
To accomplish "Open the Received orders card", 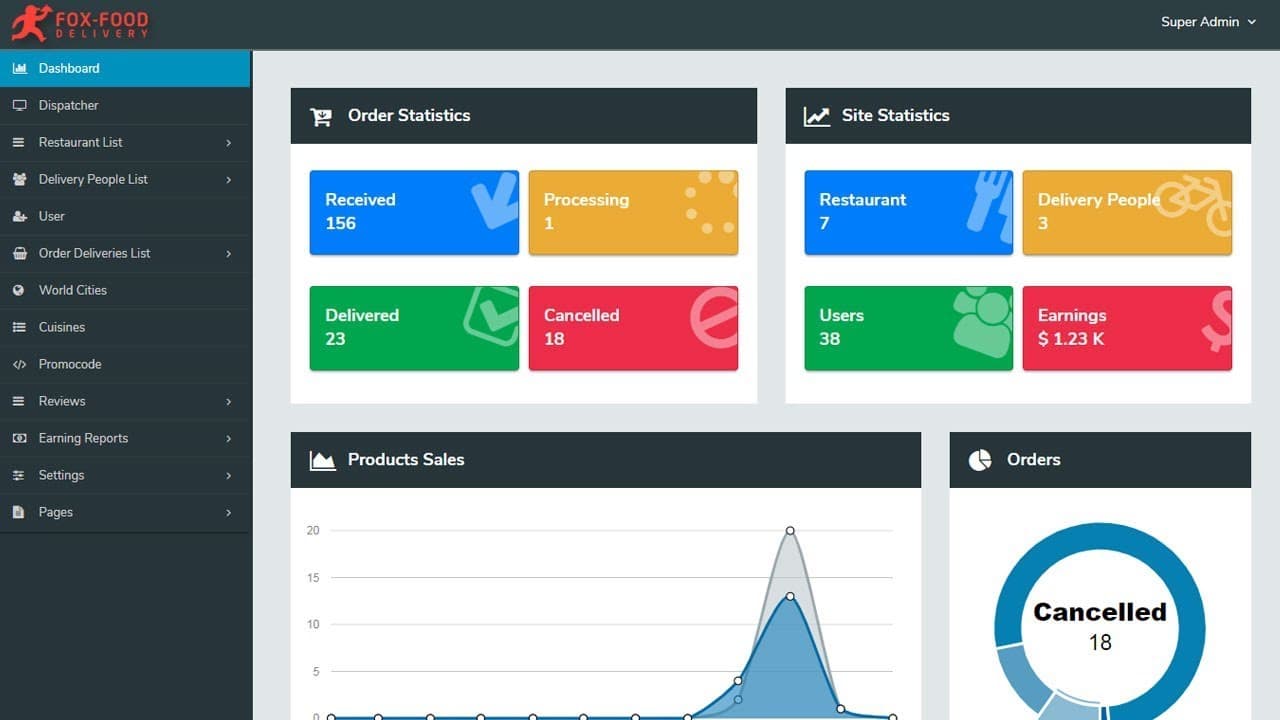I will pyautogui.click(x=414, y=212).
